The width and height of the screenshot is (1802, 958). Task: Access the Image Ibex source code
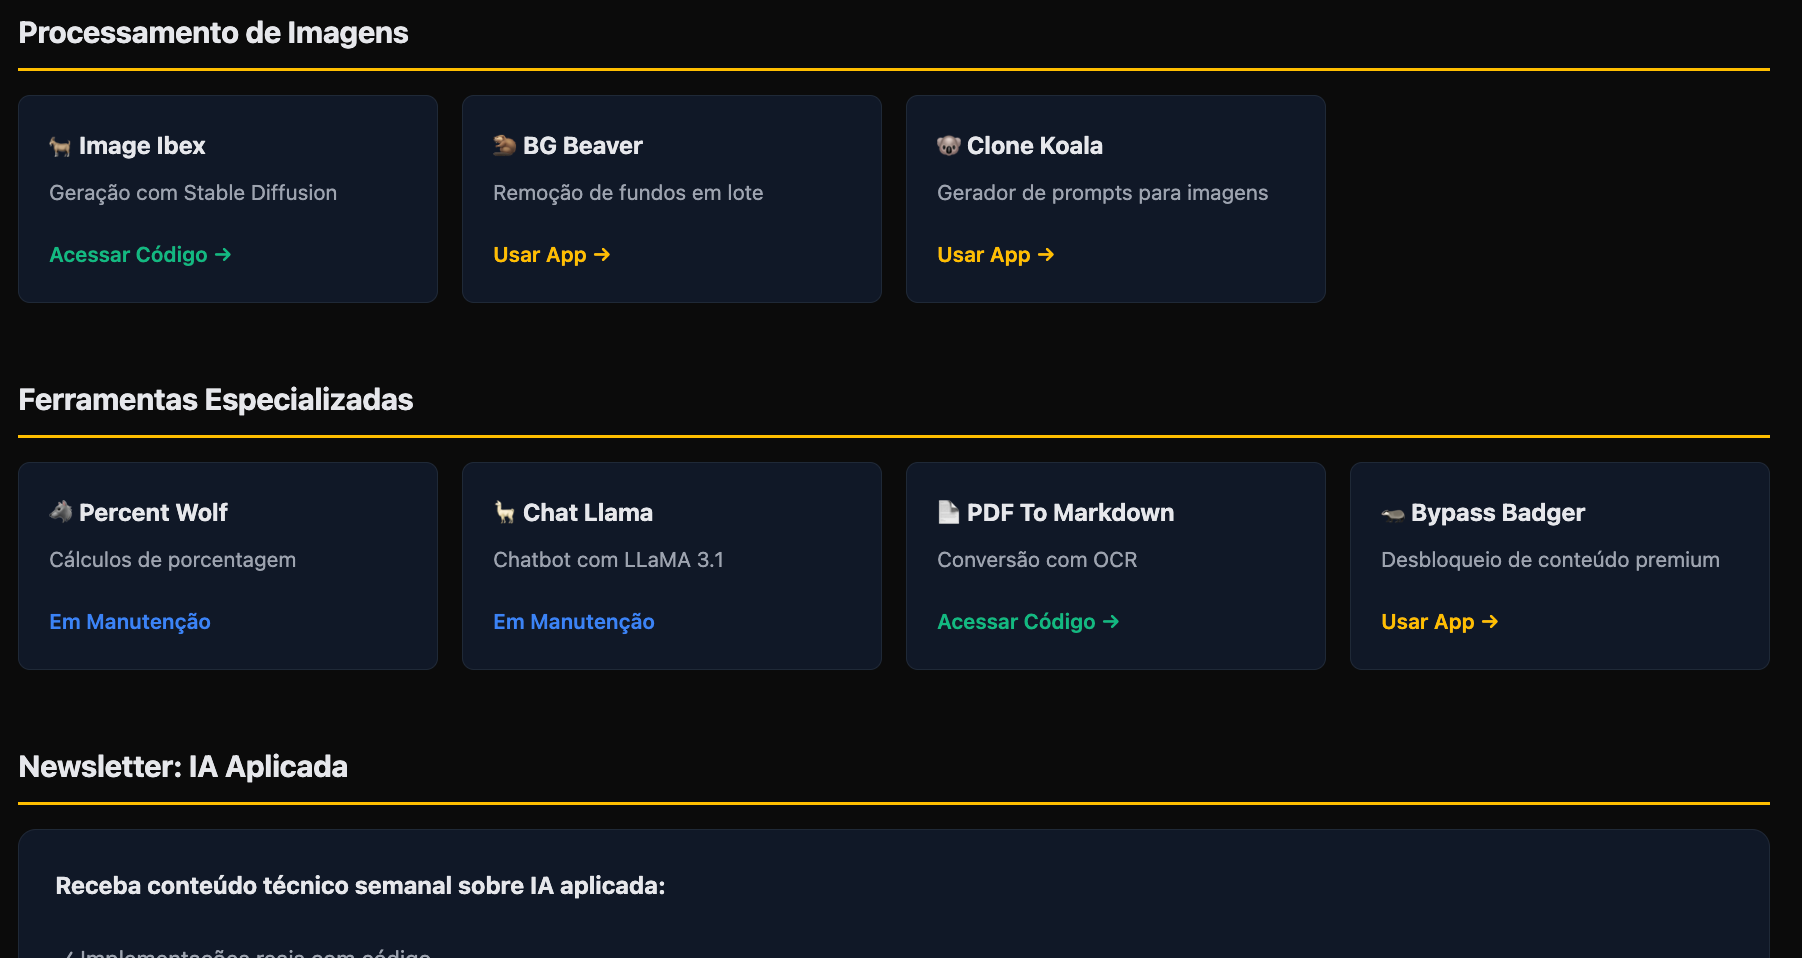pyautogui.click(x=140, y=254)
